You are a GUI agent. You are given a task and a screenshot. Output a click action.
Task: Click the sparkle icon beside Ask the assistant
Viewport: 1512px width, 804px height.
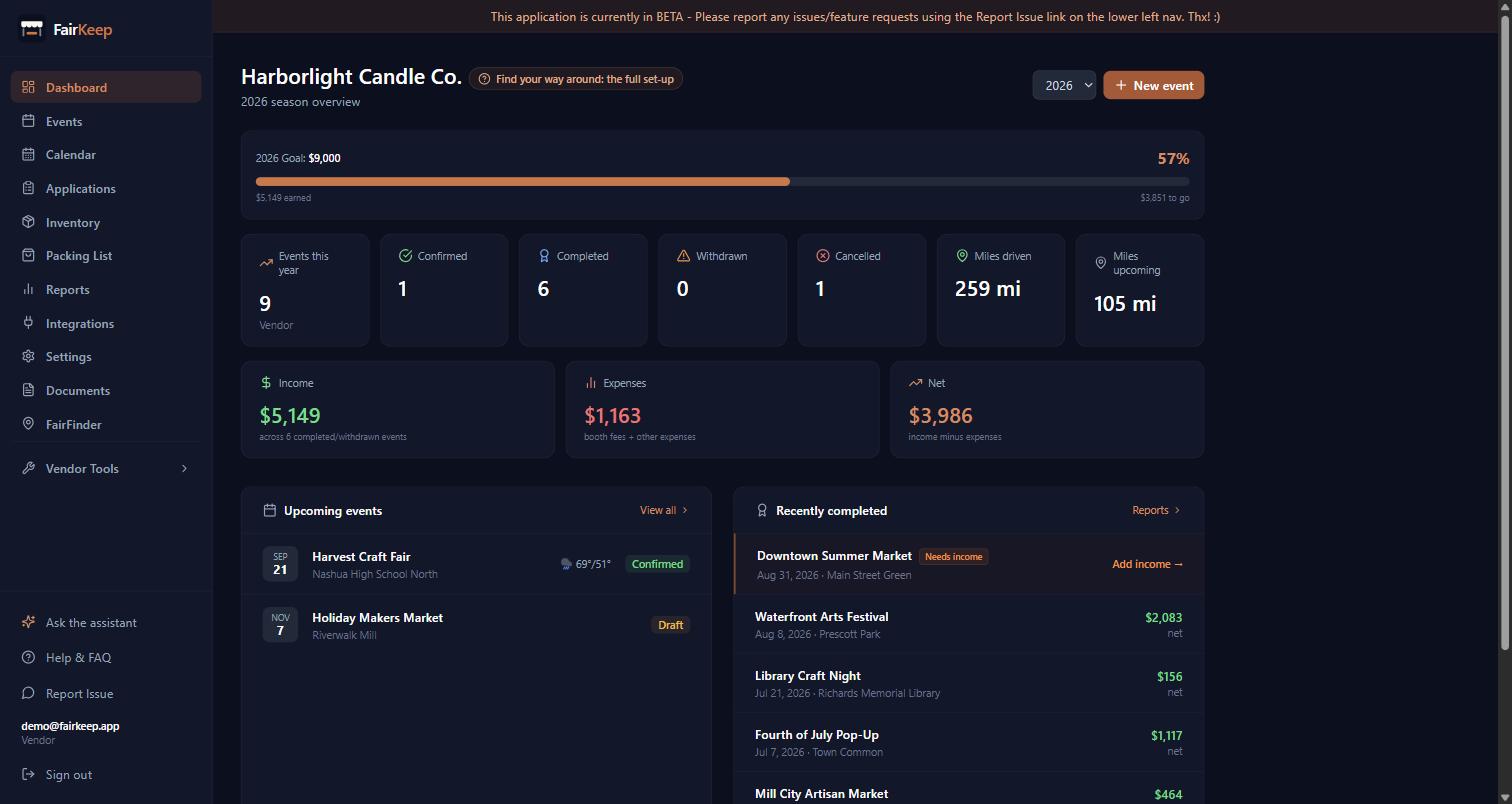(x=28, y=622)
